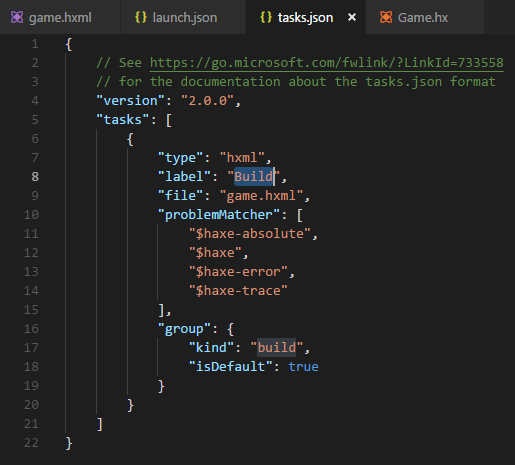Click the "problemMatcher" key text
Viewport: 515px width, 465px height.
tap(219, 215)
